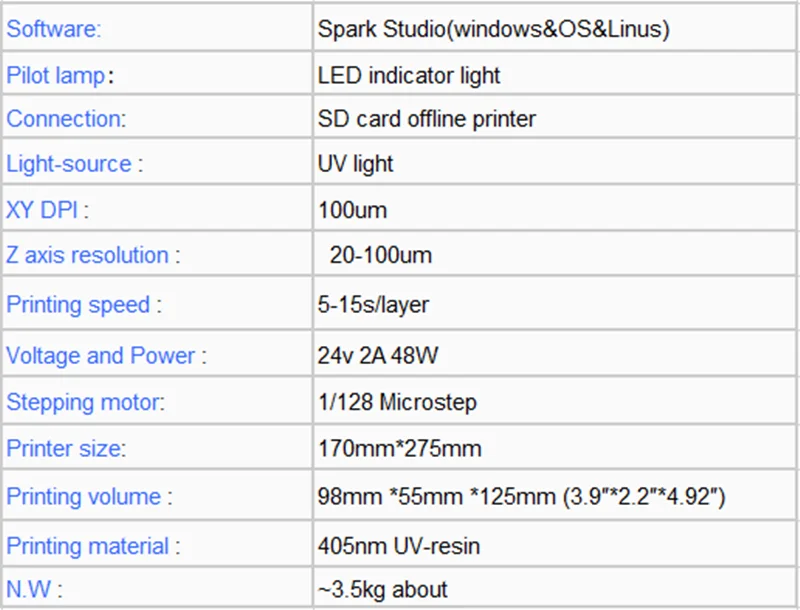This screenshot has width=800, height=610.
Task: Select the 3.5kg net weight value
Action: [x=382, y=590]
